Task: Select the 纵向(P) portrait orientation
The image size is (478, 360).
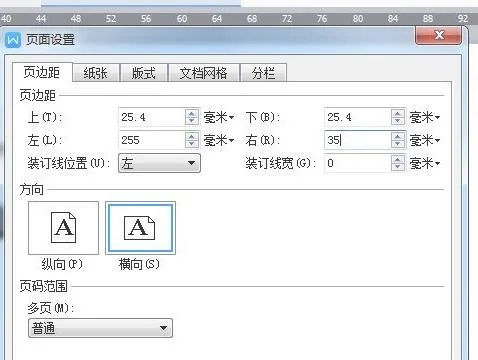Action: [x=63, y=228]
